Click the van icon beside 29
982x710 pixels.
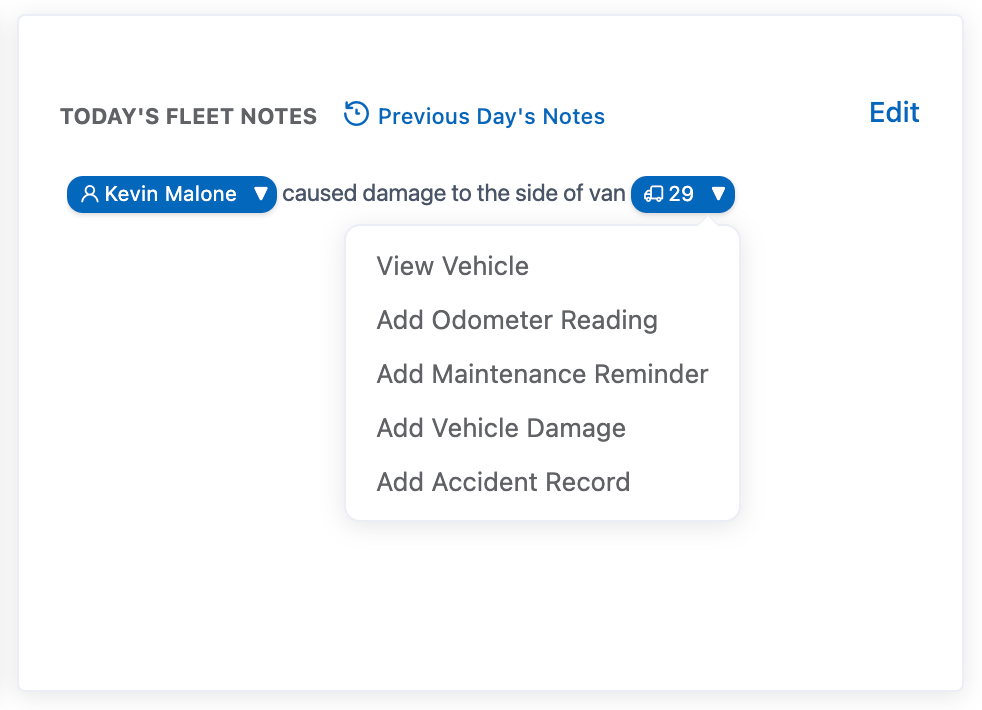click(654, 194)
